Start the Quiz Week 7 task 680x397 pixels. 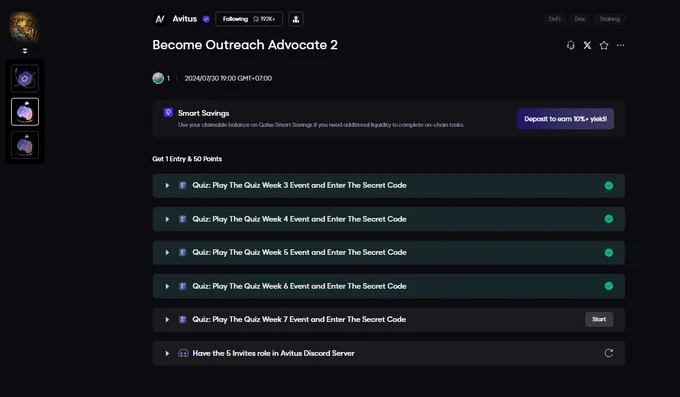pos(599,319)
